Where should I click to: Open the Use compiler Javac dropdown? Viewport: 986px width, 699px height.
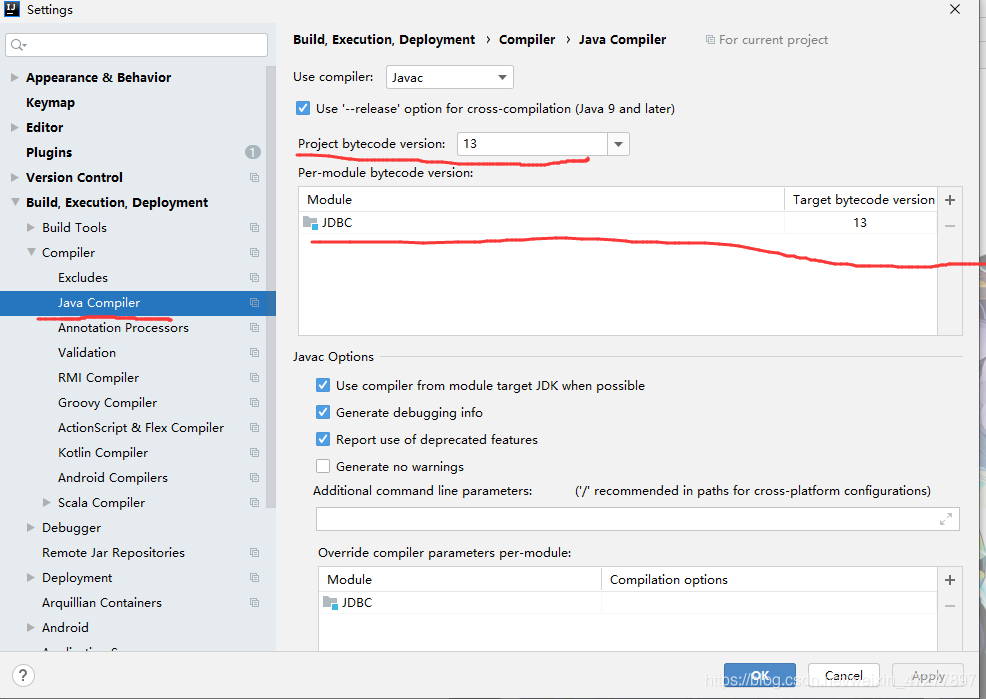coord(450,77)
